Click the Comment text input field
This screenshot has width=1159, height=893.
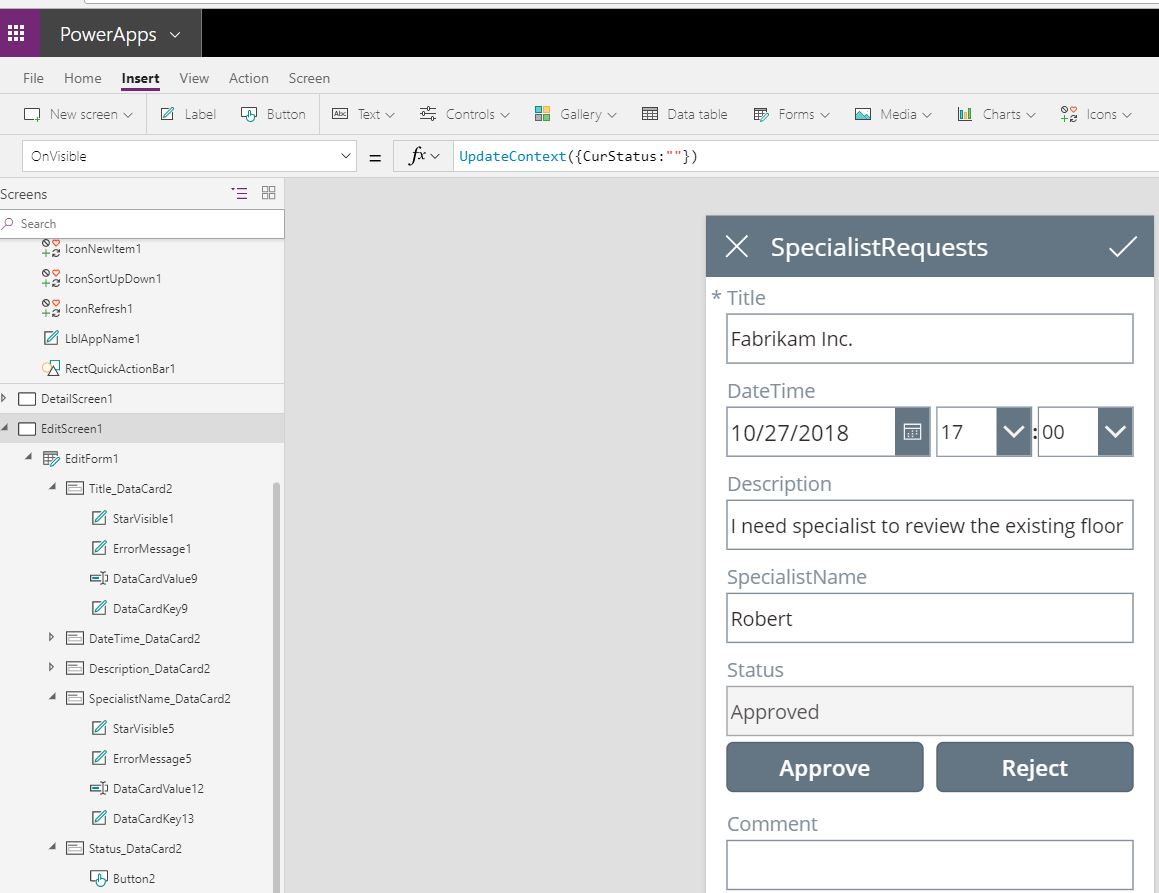point(929,864)
